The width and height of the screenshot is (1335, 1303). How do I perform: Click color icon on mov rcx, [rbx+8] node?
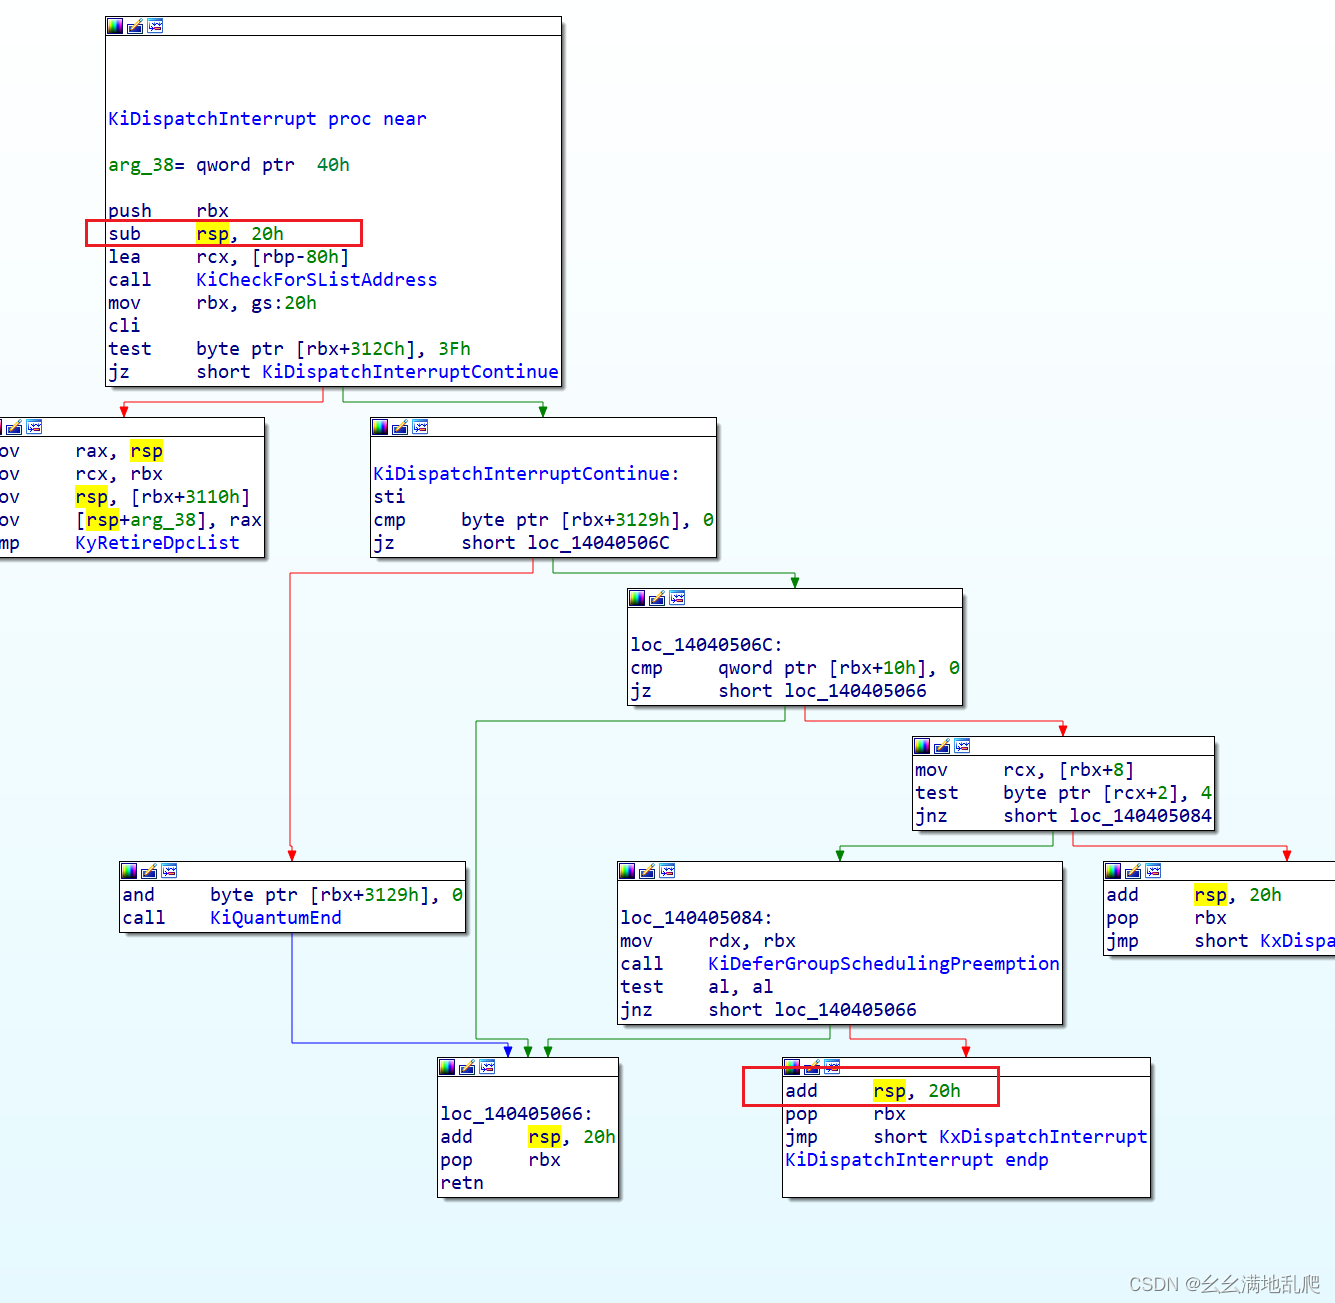922,746
